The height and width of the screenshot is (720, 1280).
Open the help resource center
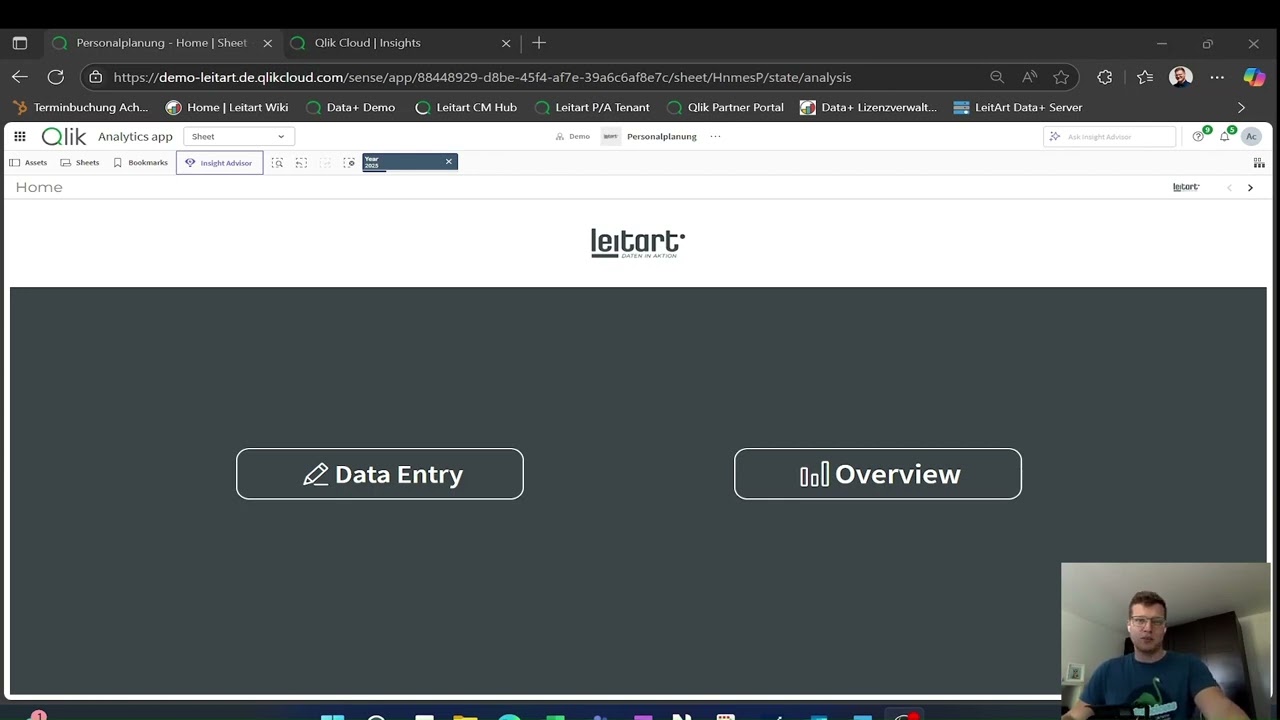coord(1198,137)
